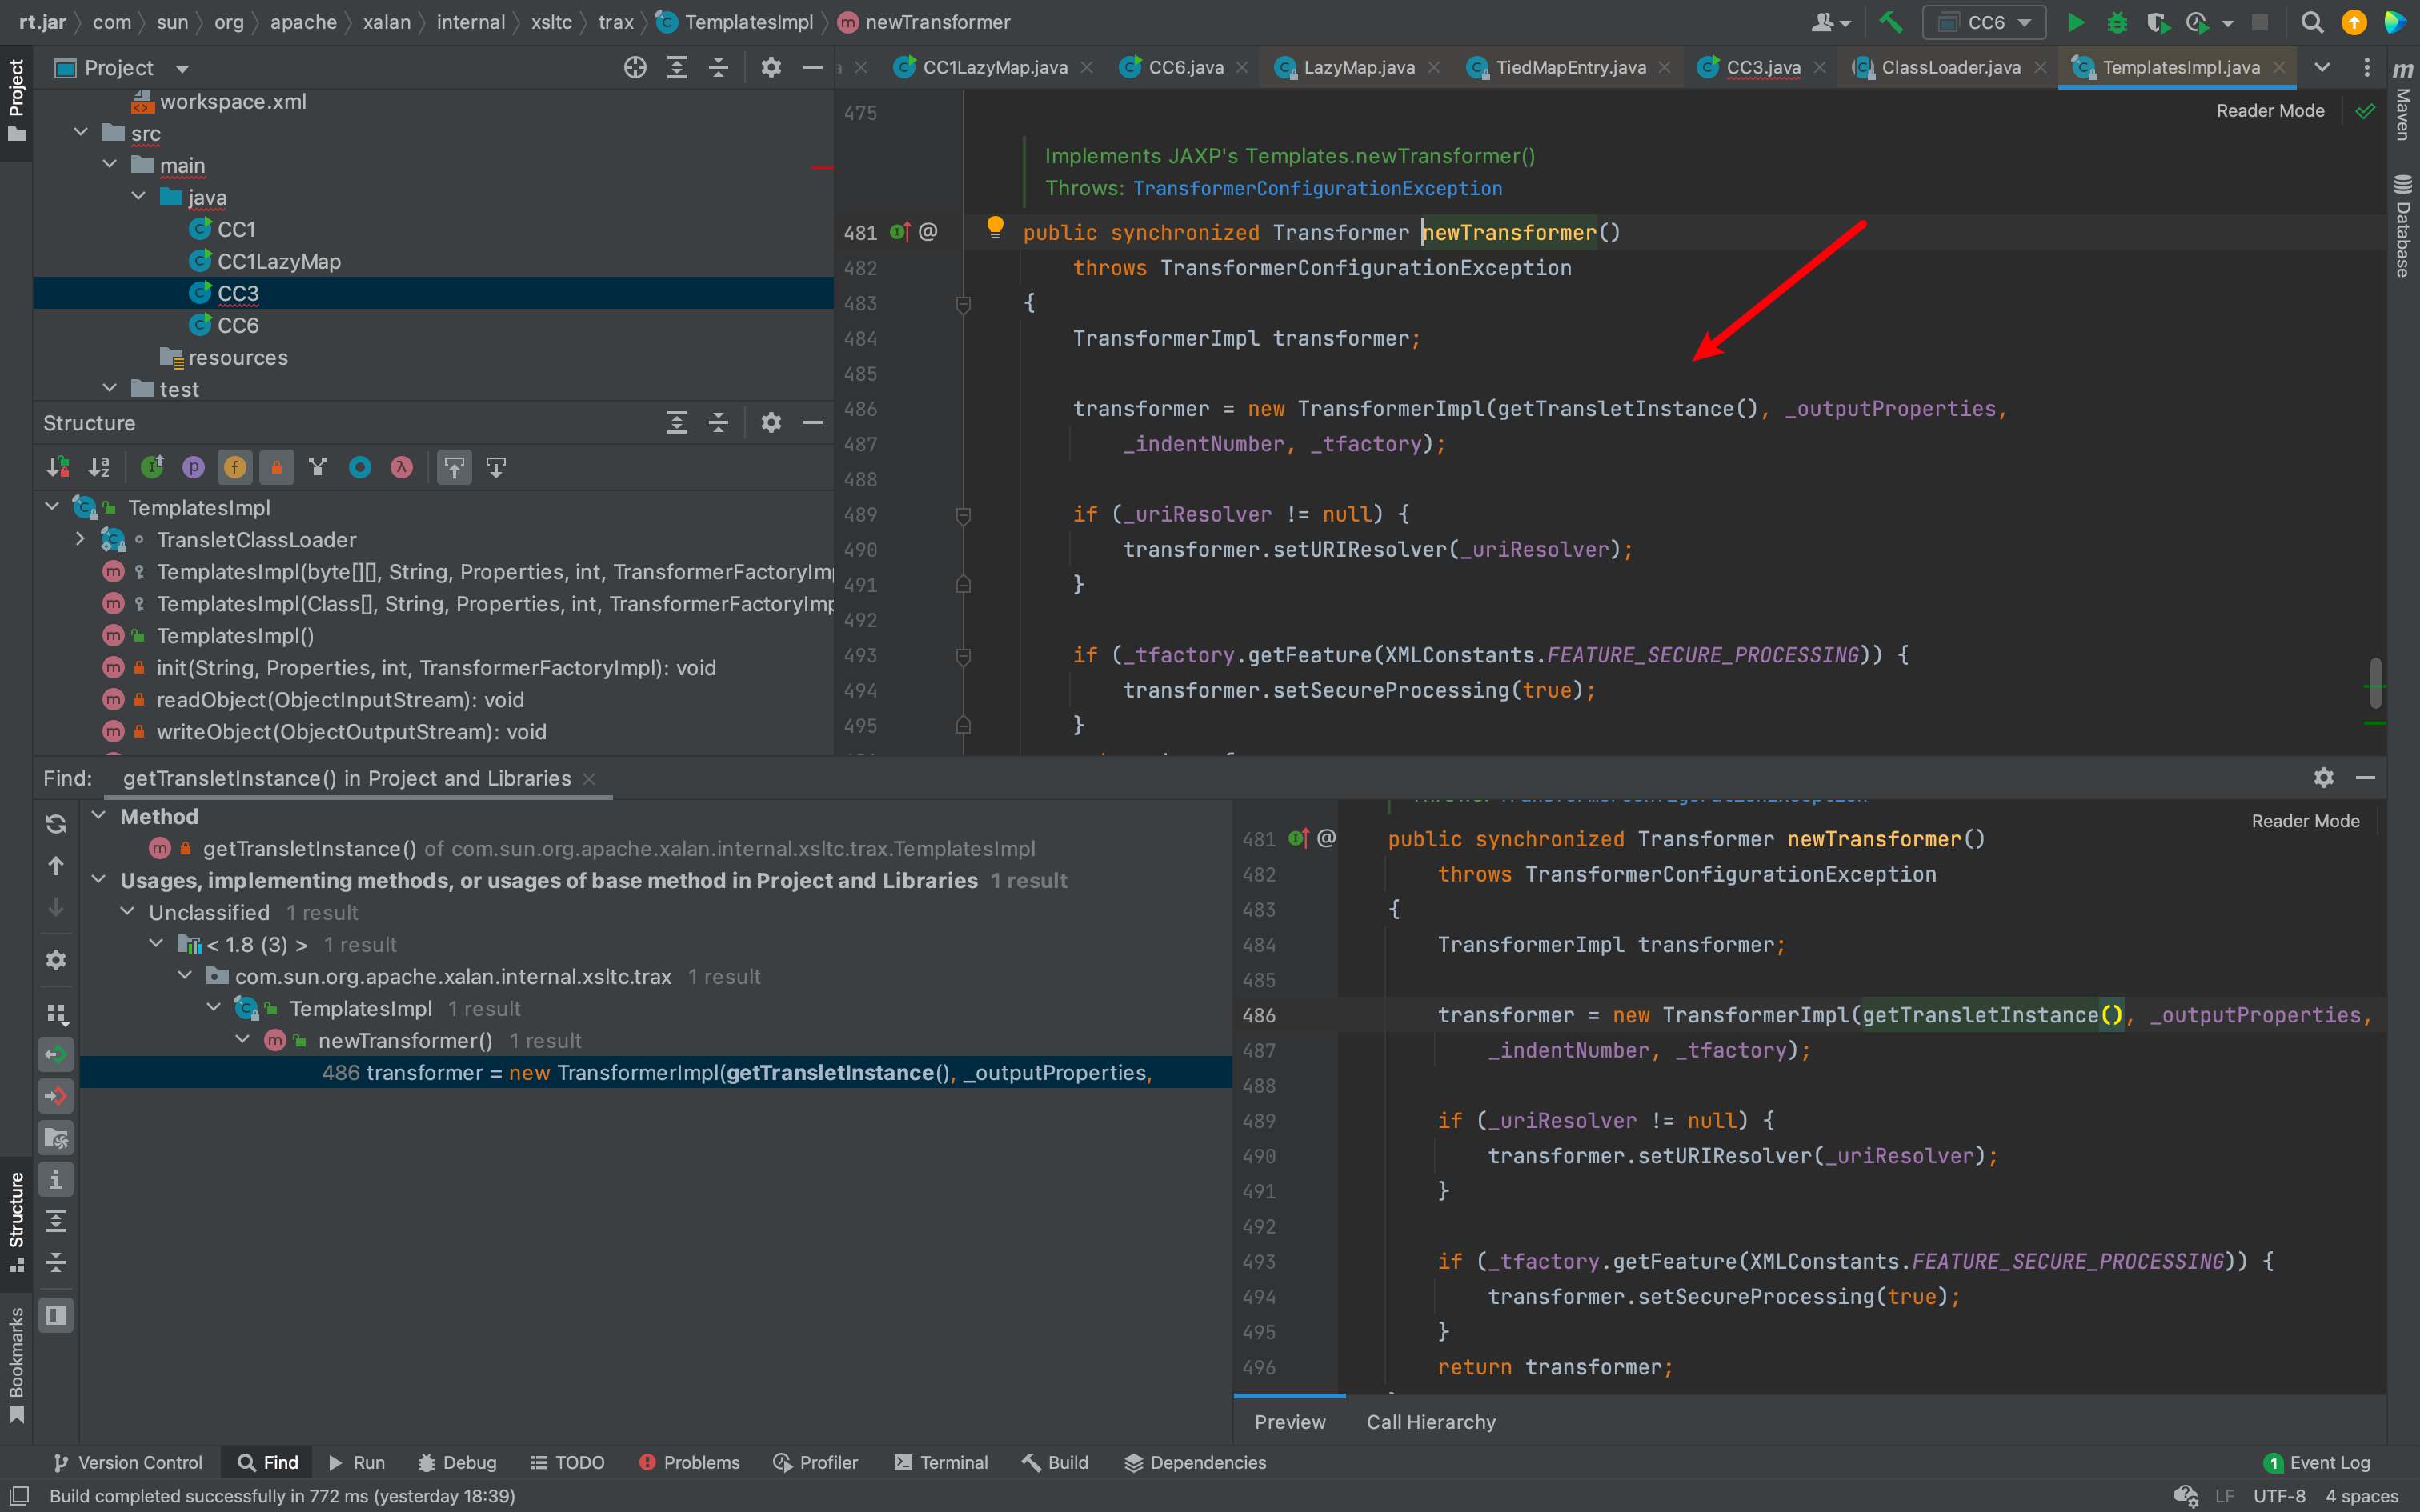Go to previous occurrence in Find
Screen dimensions: 2420x1512
click(56, 865)
